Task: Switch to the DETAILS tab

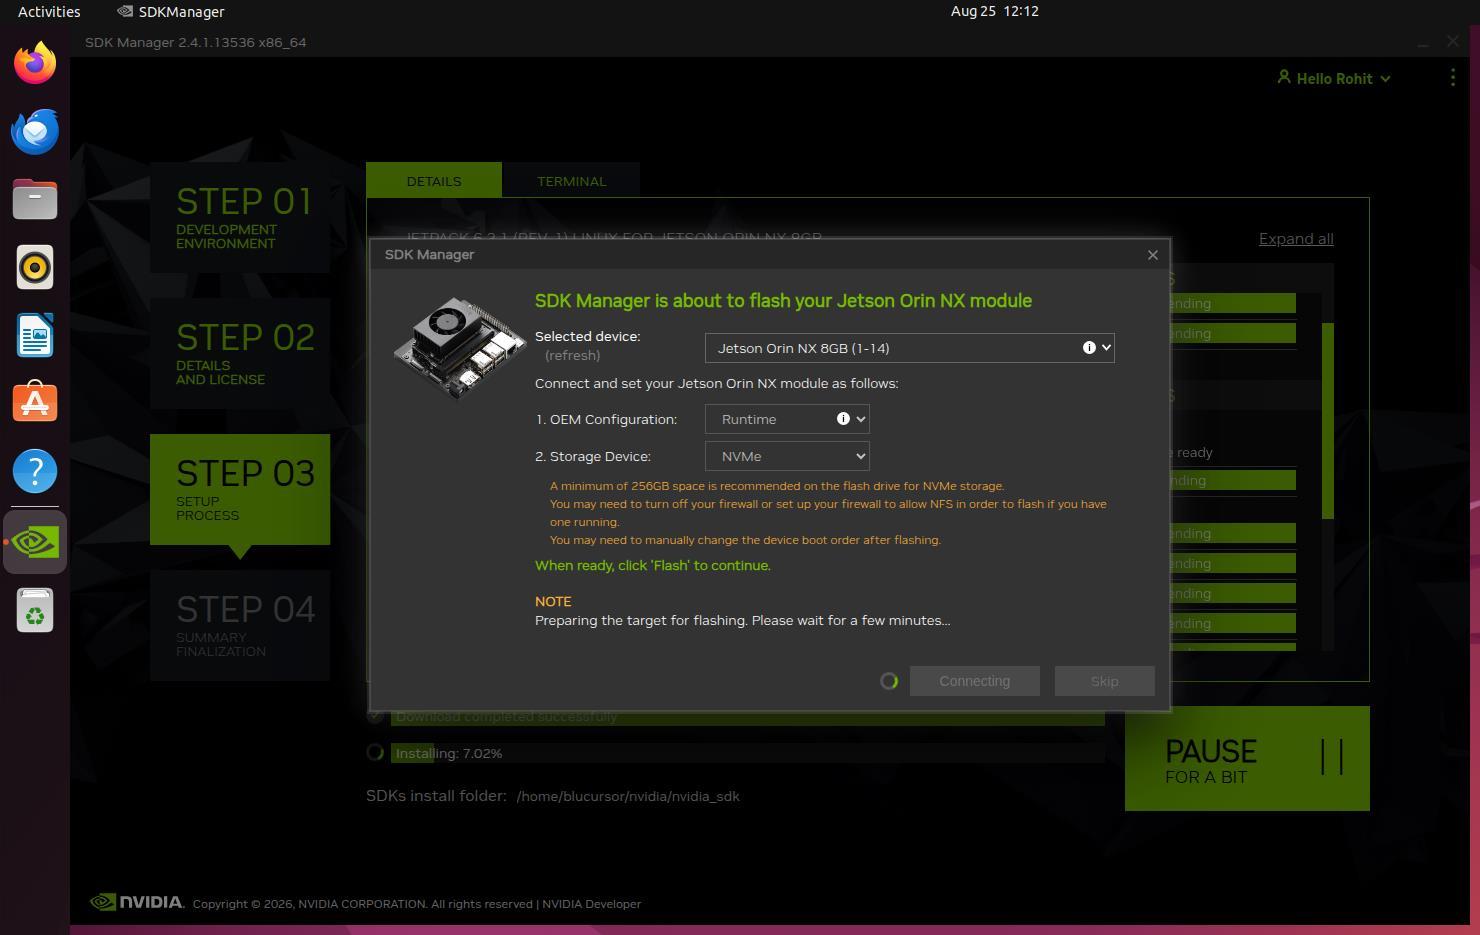Action: click(x=434, y=181)
